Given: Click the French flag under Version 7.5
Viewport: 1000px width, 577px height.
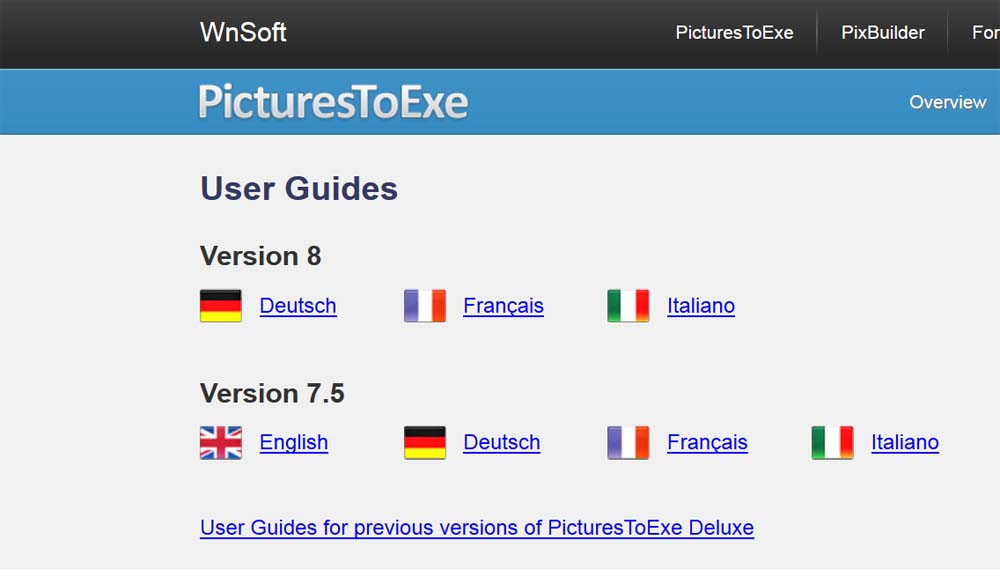Looking at the screenshot, I should tap(628, 442).
